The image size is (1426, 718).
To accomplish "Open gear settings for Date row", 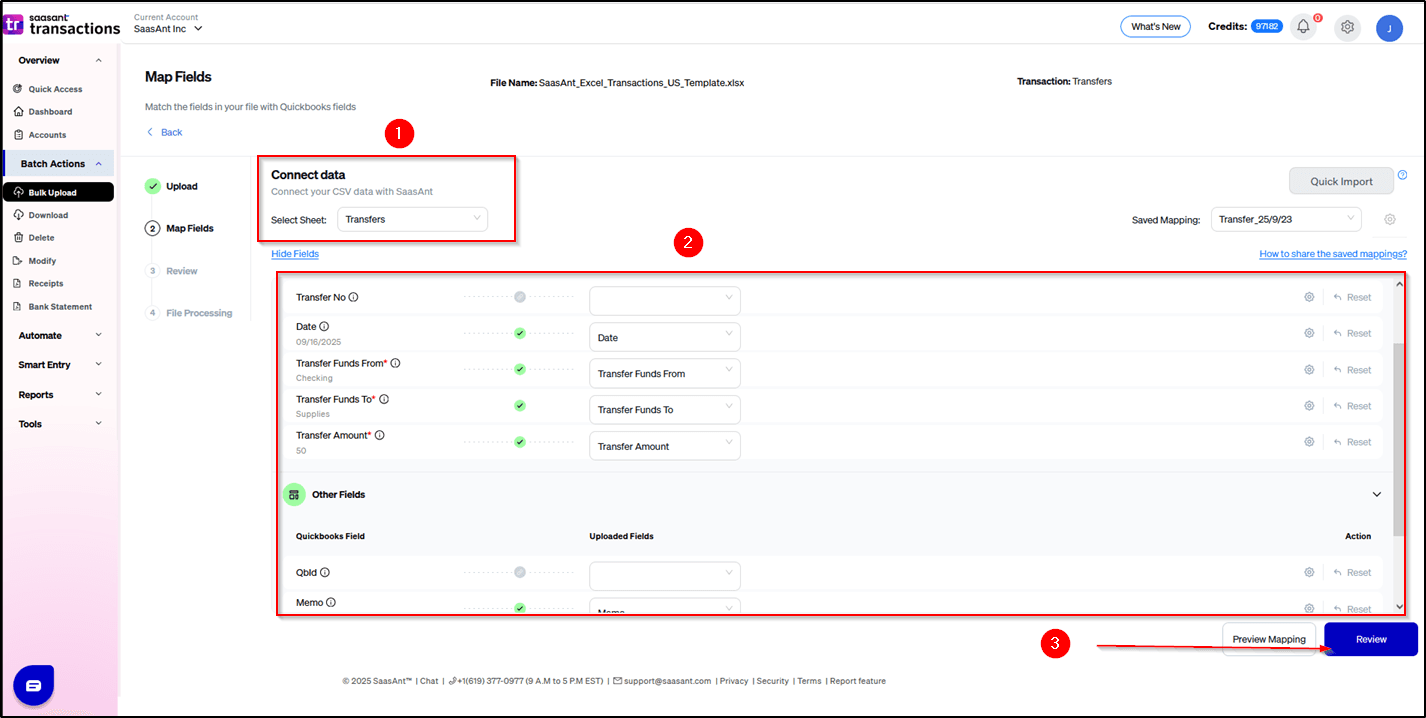I will 1309,333.
